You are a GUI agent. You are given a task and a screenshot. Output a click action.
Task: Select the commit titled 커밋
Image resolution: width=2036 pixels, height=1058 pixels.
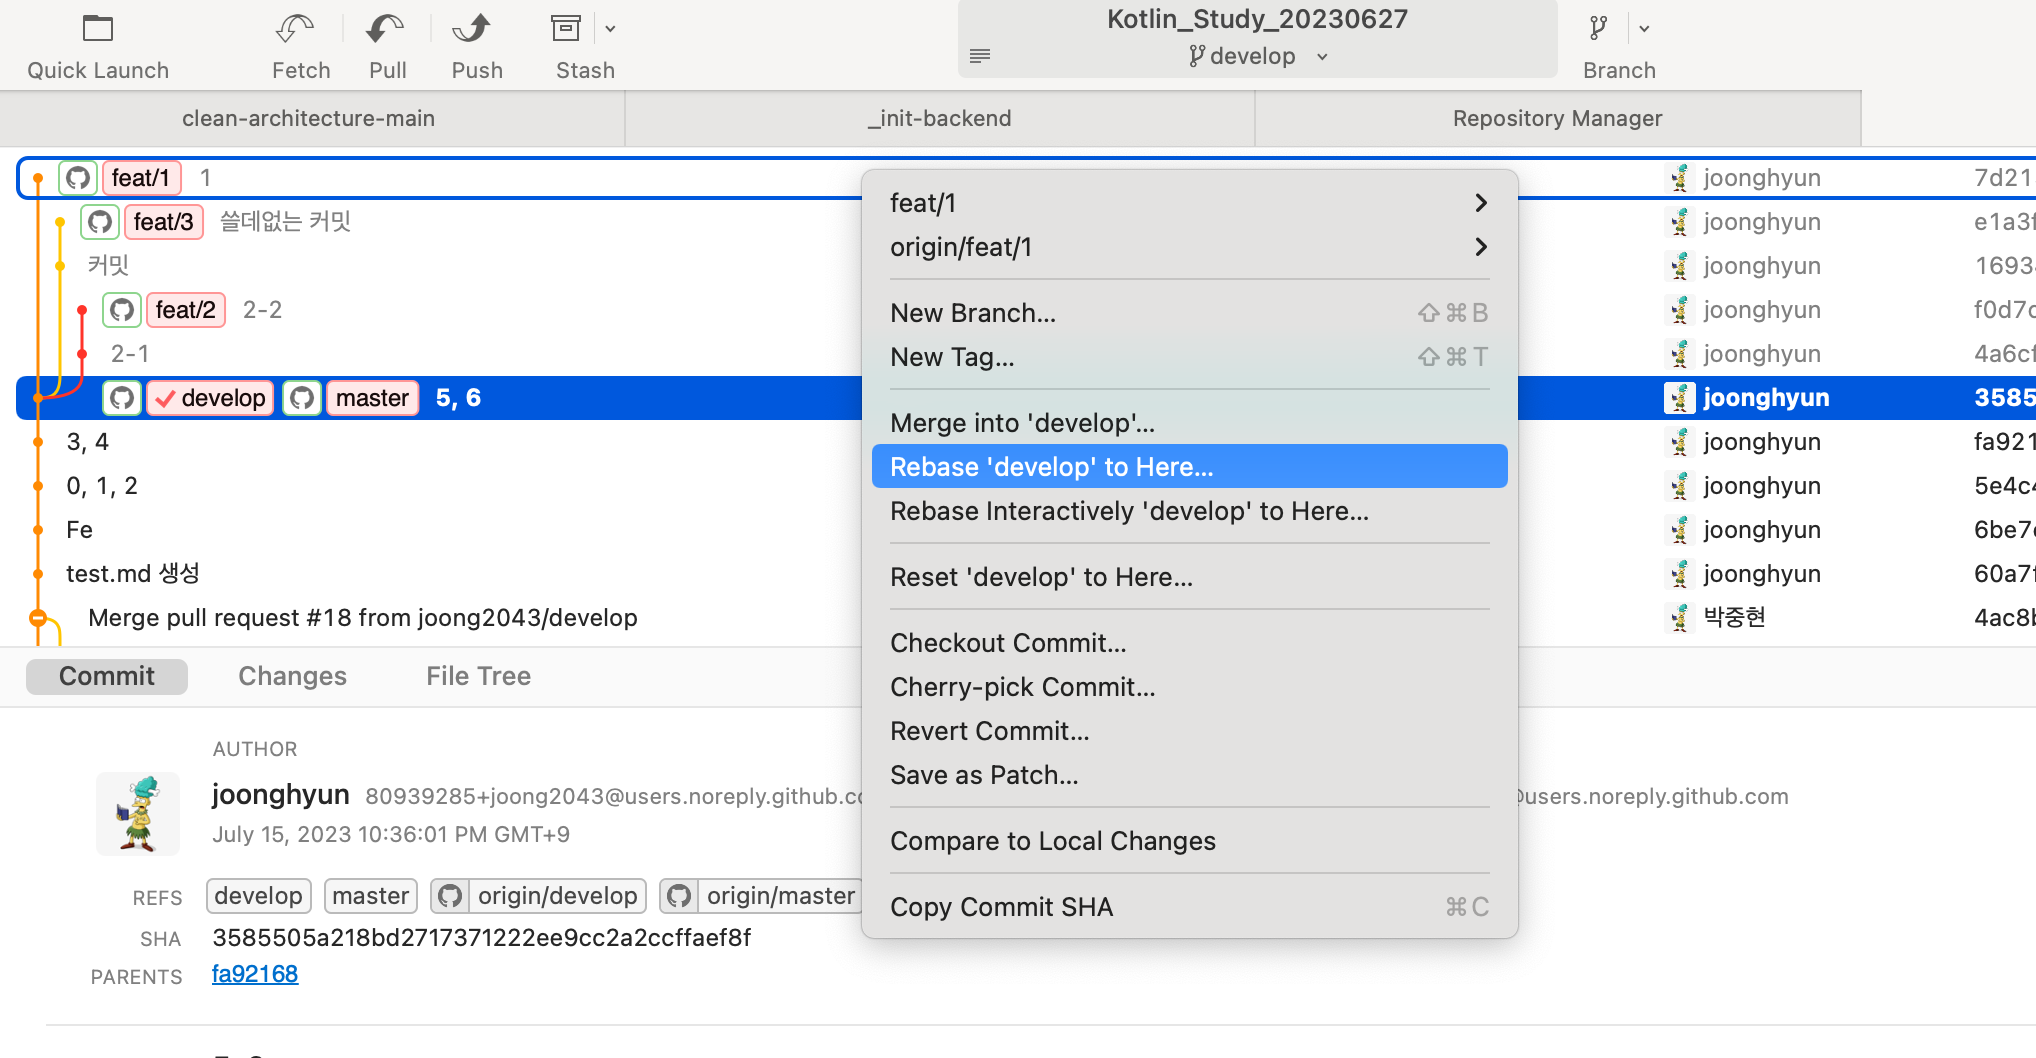[108, 266]
